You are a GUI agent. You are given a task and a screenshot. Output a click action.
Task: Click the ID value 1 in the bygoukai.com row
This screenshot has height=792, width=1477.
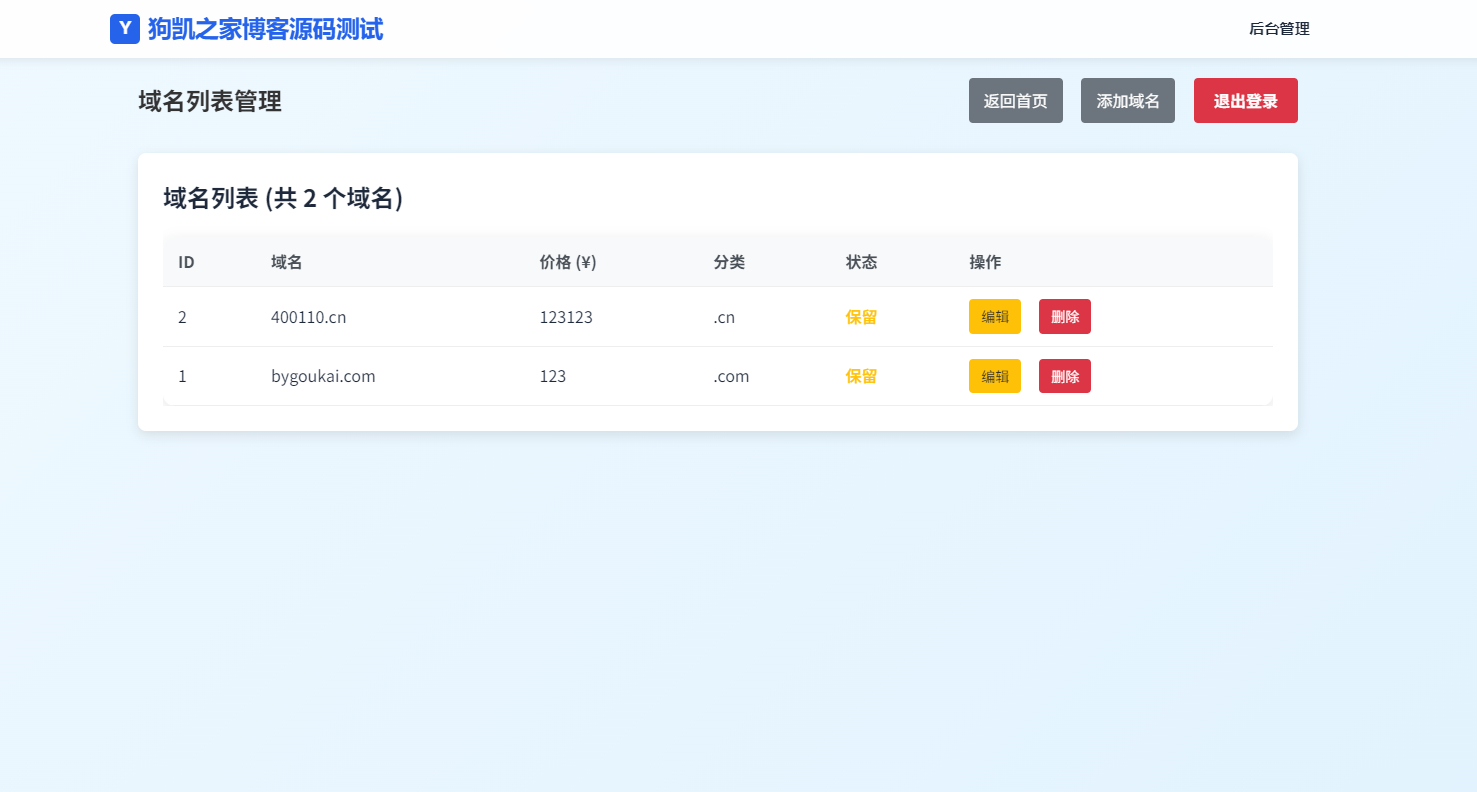click(x=182, y=376)
